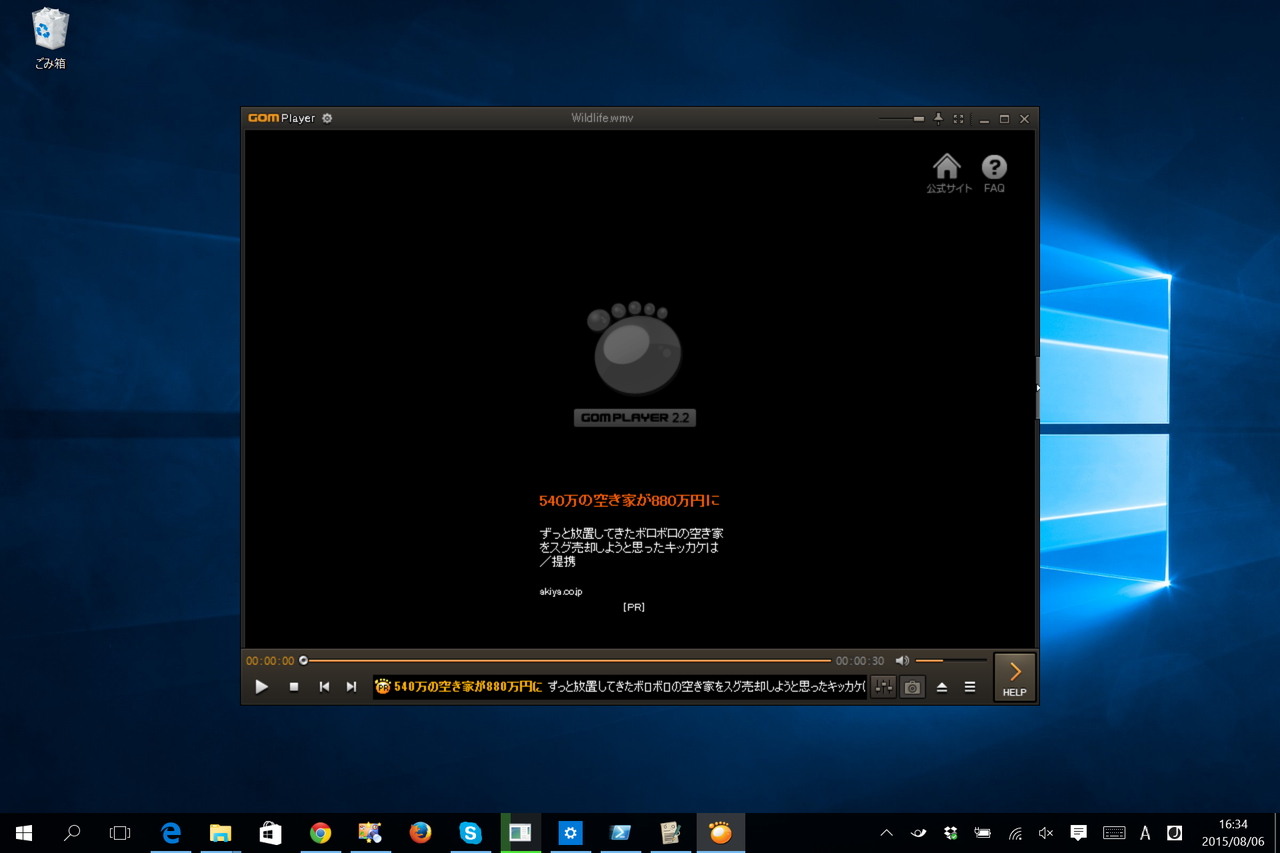This screenshot has height=853, width=1280.
Task: Click the muted system volume tray icon
Action: [x=1046, y=833]
